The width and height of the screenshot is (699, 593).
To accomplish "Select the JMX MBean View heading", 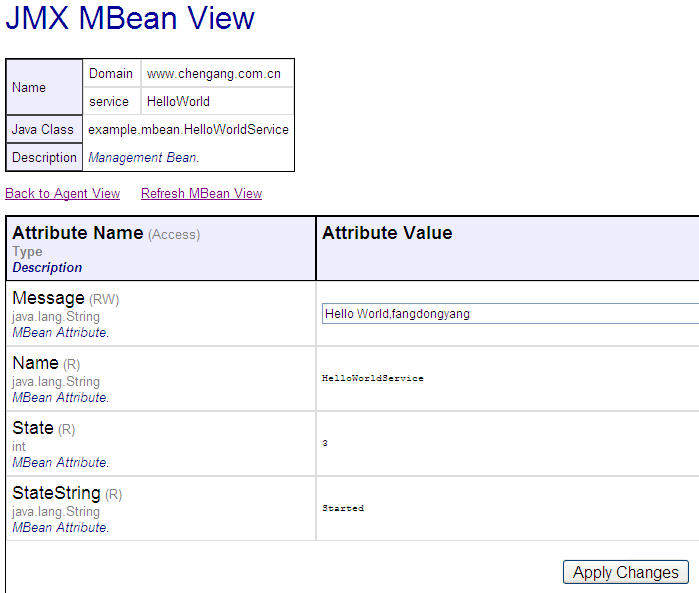I will click(130, 18).
